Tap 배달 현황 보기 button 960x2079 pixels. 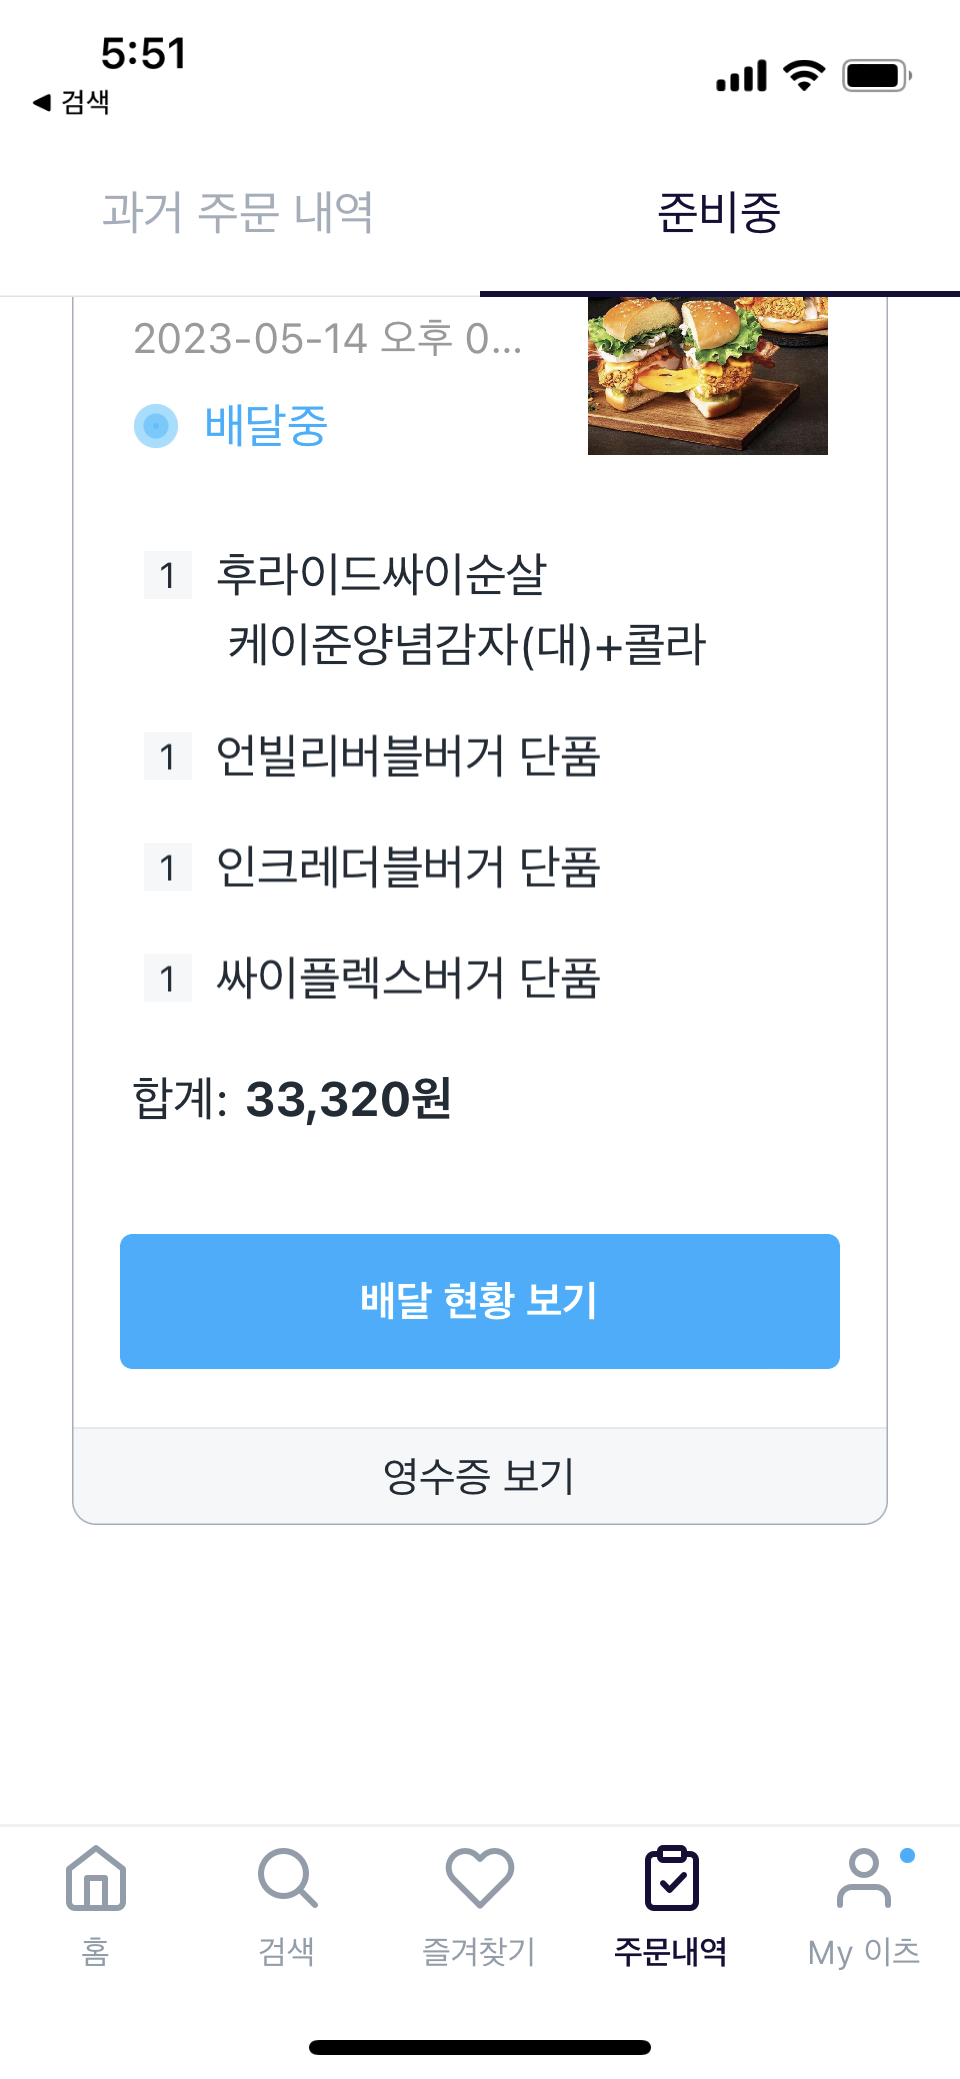480,1301
